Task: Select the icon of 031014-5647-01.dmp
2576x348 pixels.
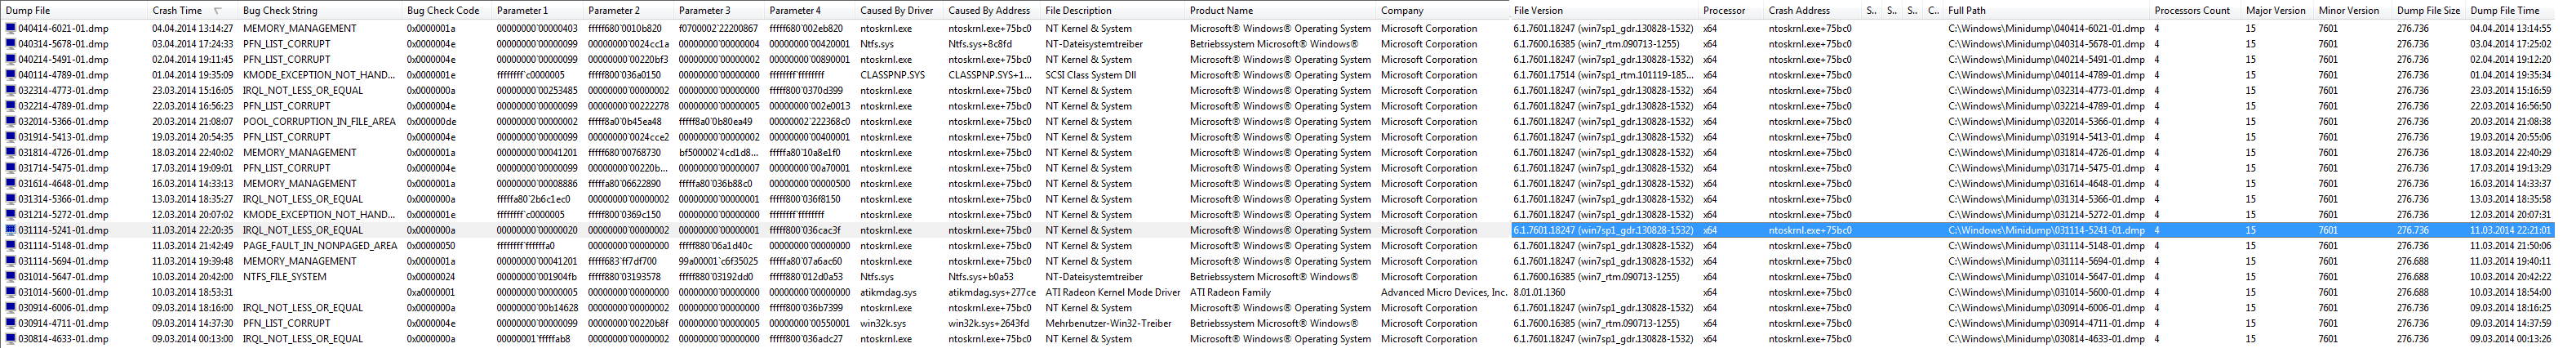Action: pyautogui.click(x=11, y=277)
